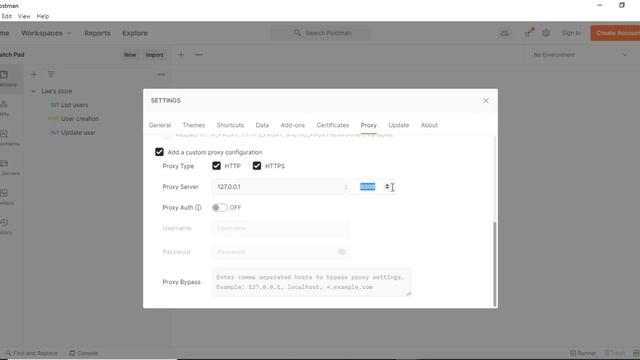This screenshot has height=360, width=640.
Task: Toggle the HTTPS proxy type checkbox
Action: tap(257, 166)
